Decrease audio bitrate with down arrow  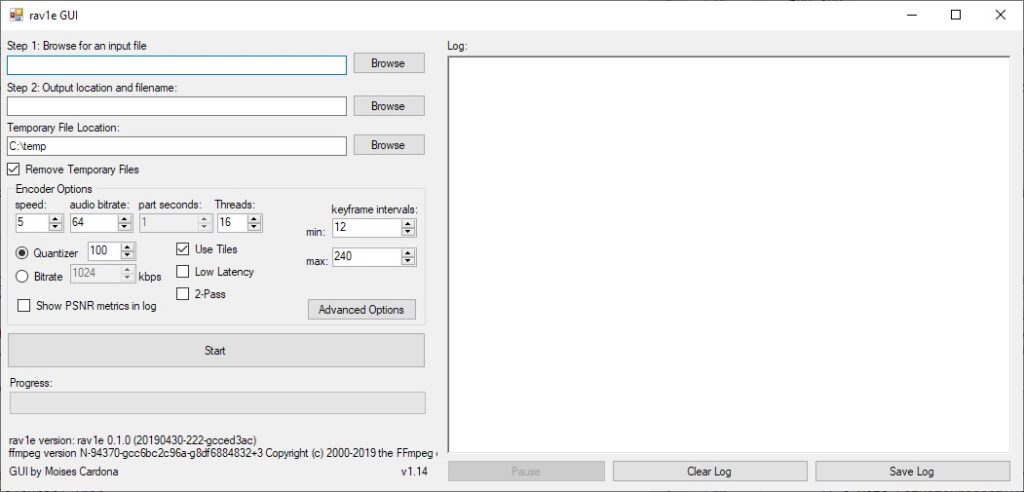click(125, 227)
